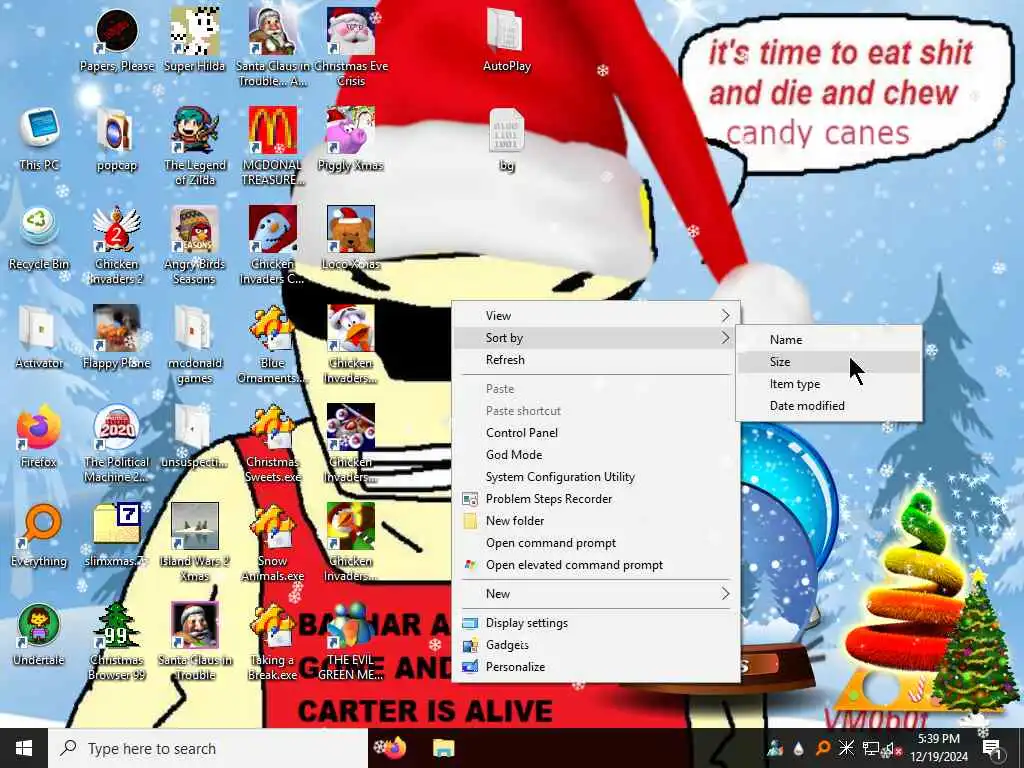Select Open elevated command prompt entry
Screen dimensions: 1024x768
click(x=596, y=565)
